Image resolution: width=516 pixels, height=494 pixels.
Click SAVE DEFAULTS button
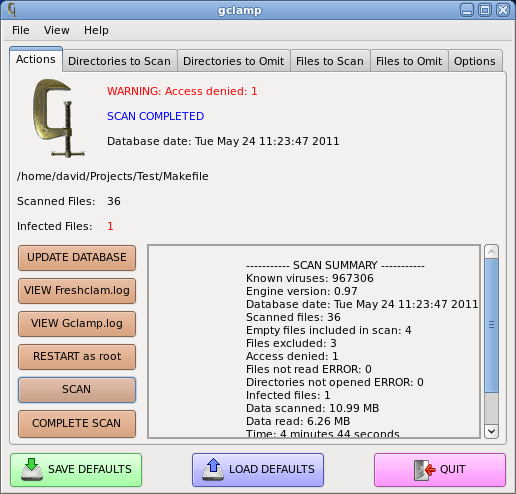pos(76,470)
